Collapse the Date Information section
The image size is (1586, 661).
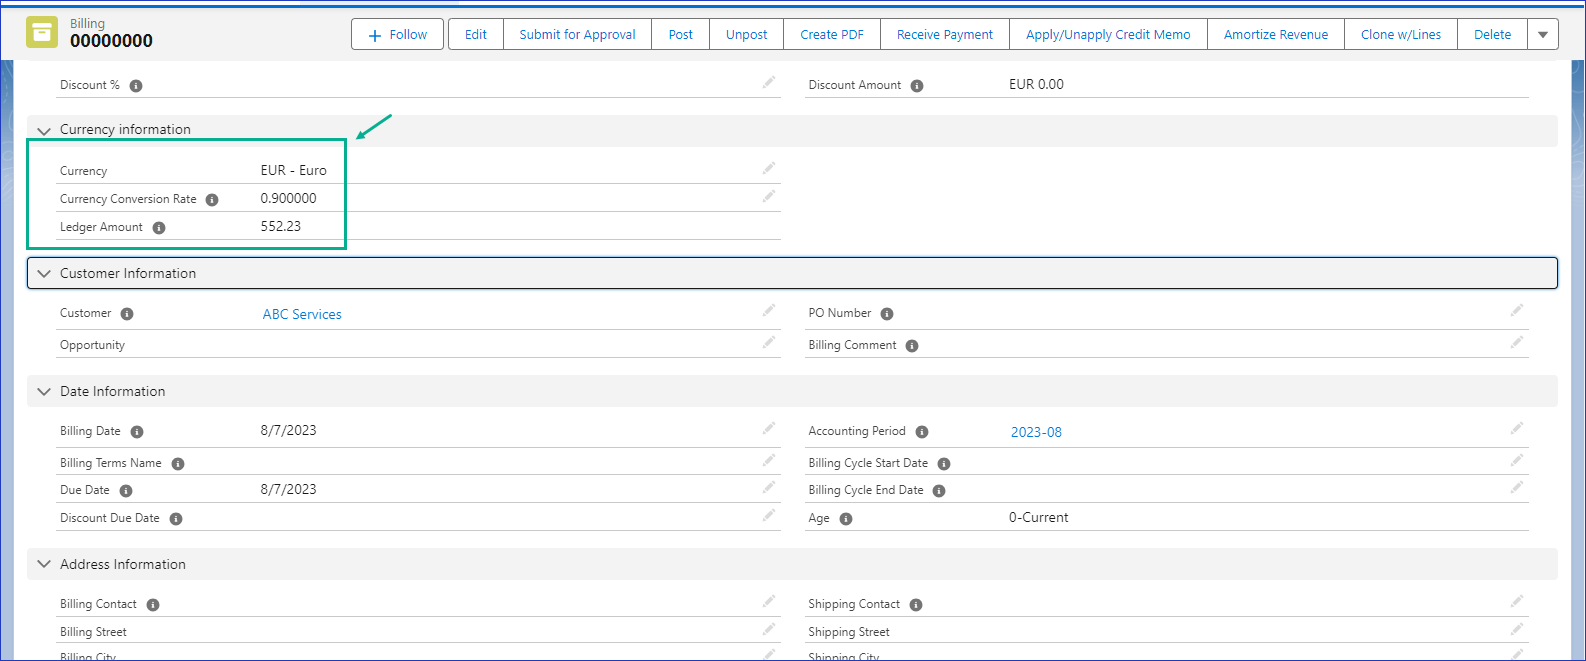tap(44, 392)
